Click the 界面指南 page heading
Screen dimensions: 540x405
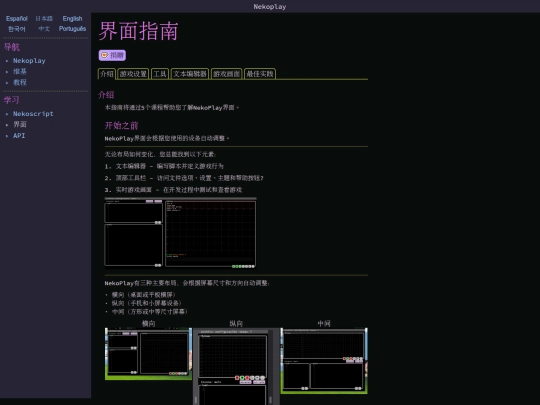[x=138, y=31]
